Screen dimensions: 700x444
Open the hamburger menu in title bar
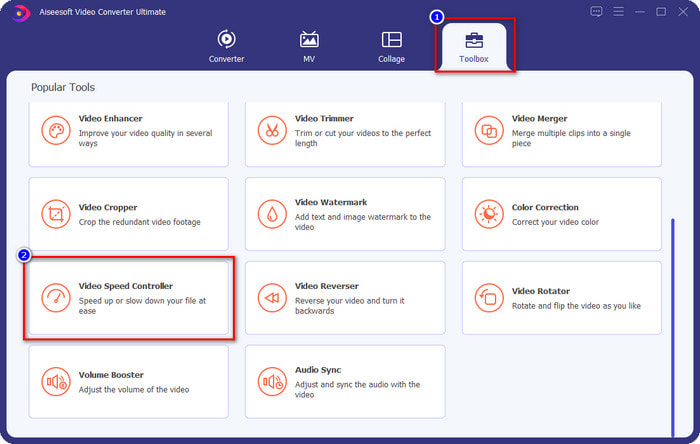pyautogui.click(x=619, y=12)
